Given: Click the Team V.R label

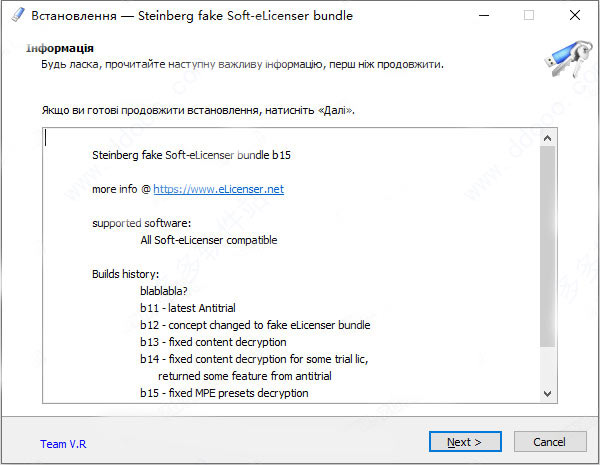Looking at the screenshot, I should point(61,443).
